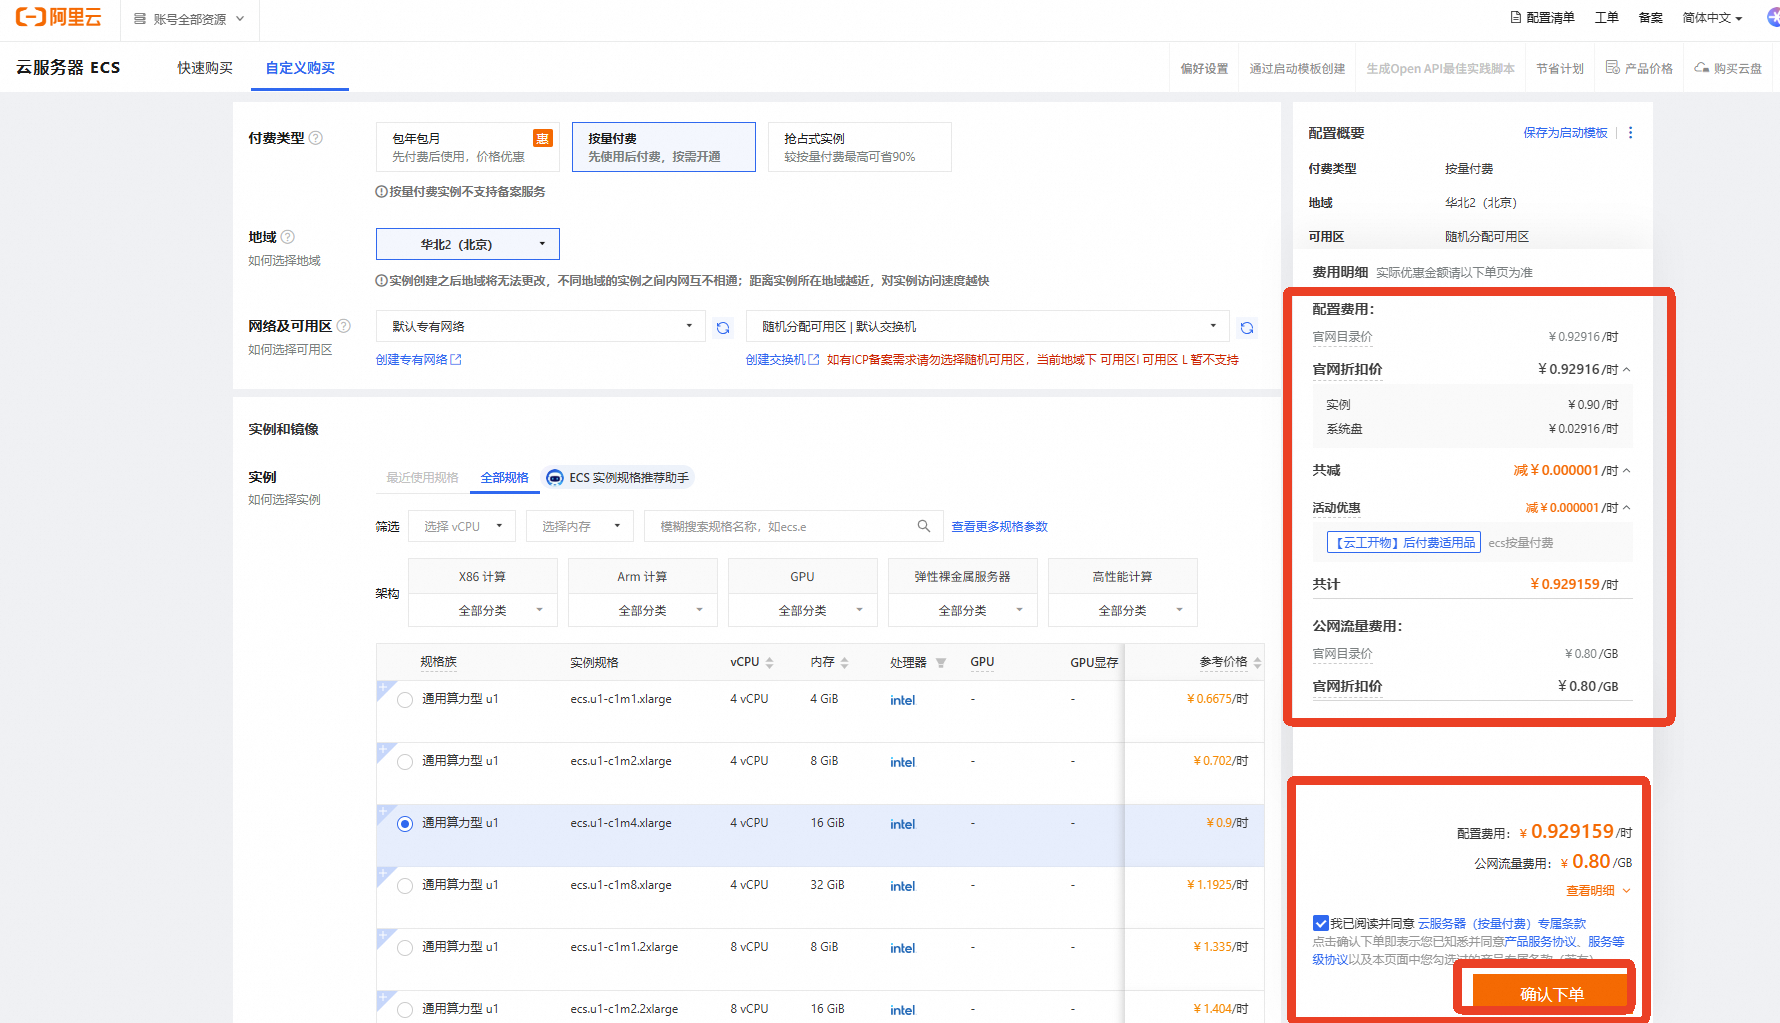Open the 随机分配可用区 switch dropdown

point(988,326)
